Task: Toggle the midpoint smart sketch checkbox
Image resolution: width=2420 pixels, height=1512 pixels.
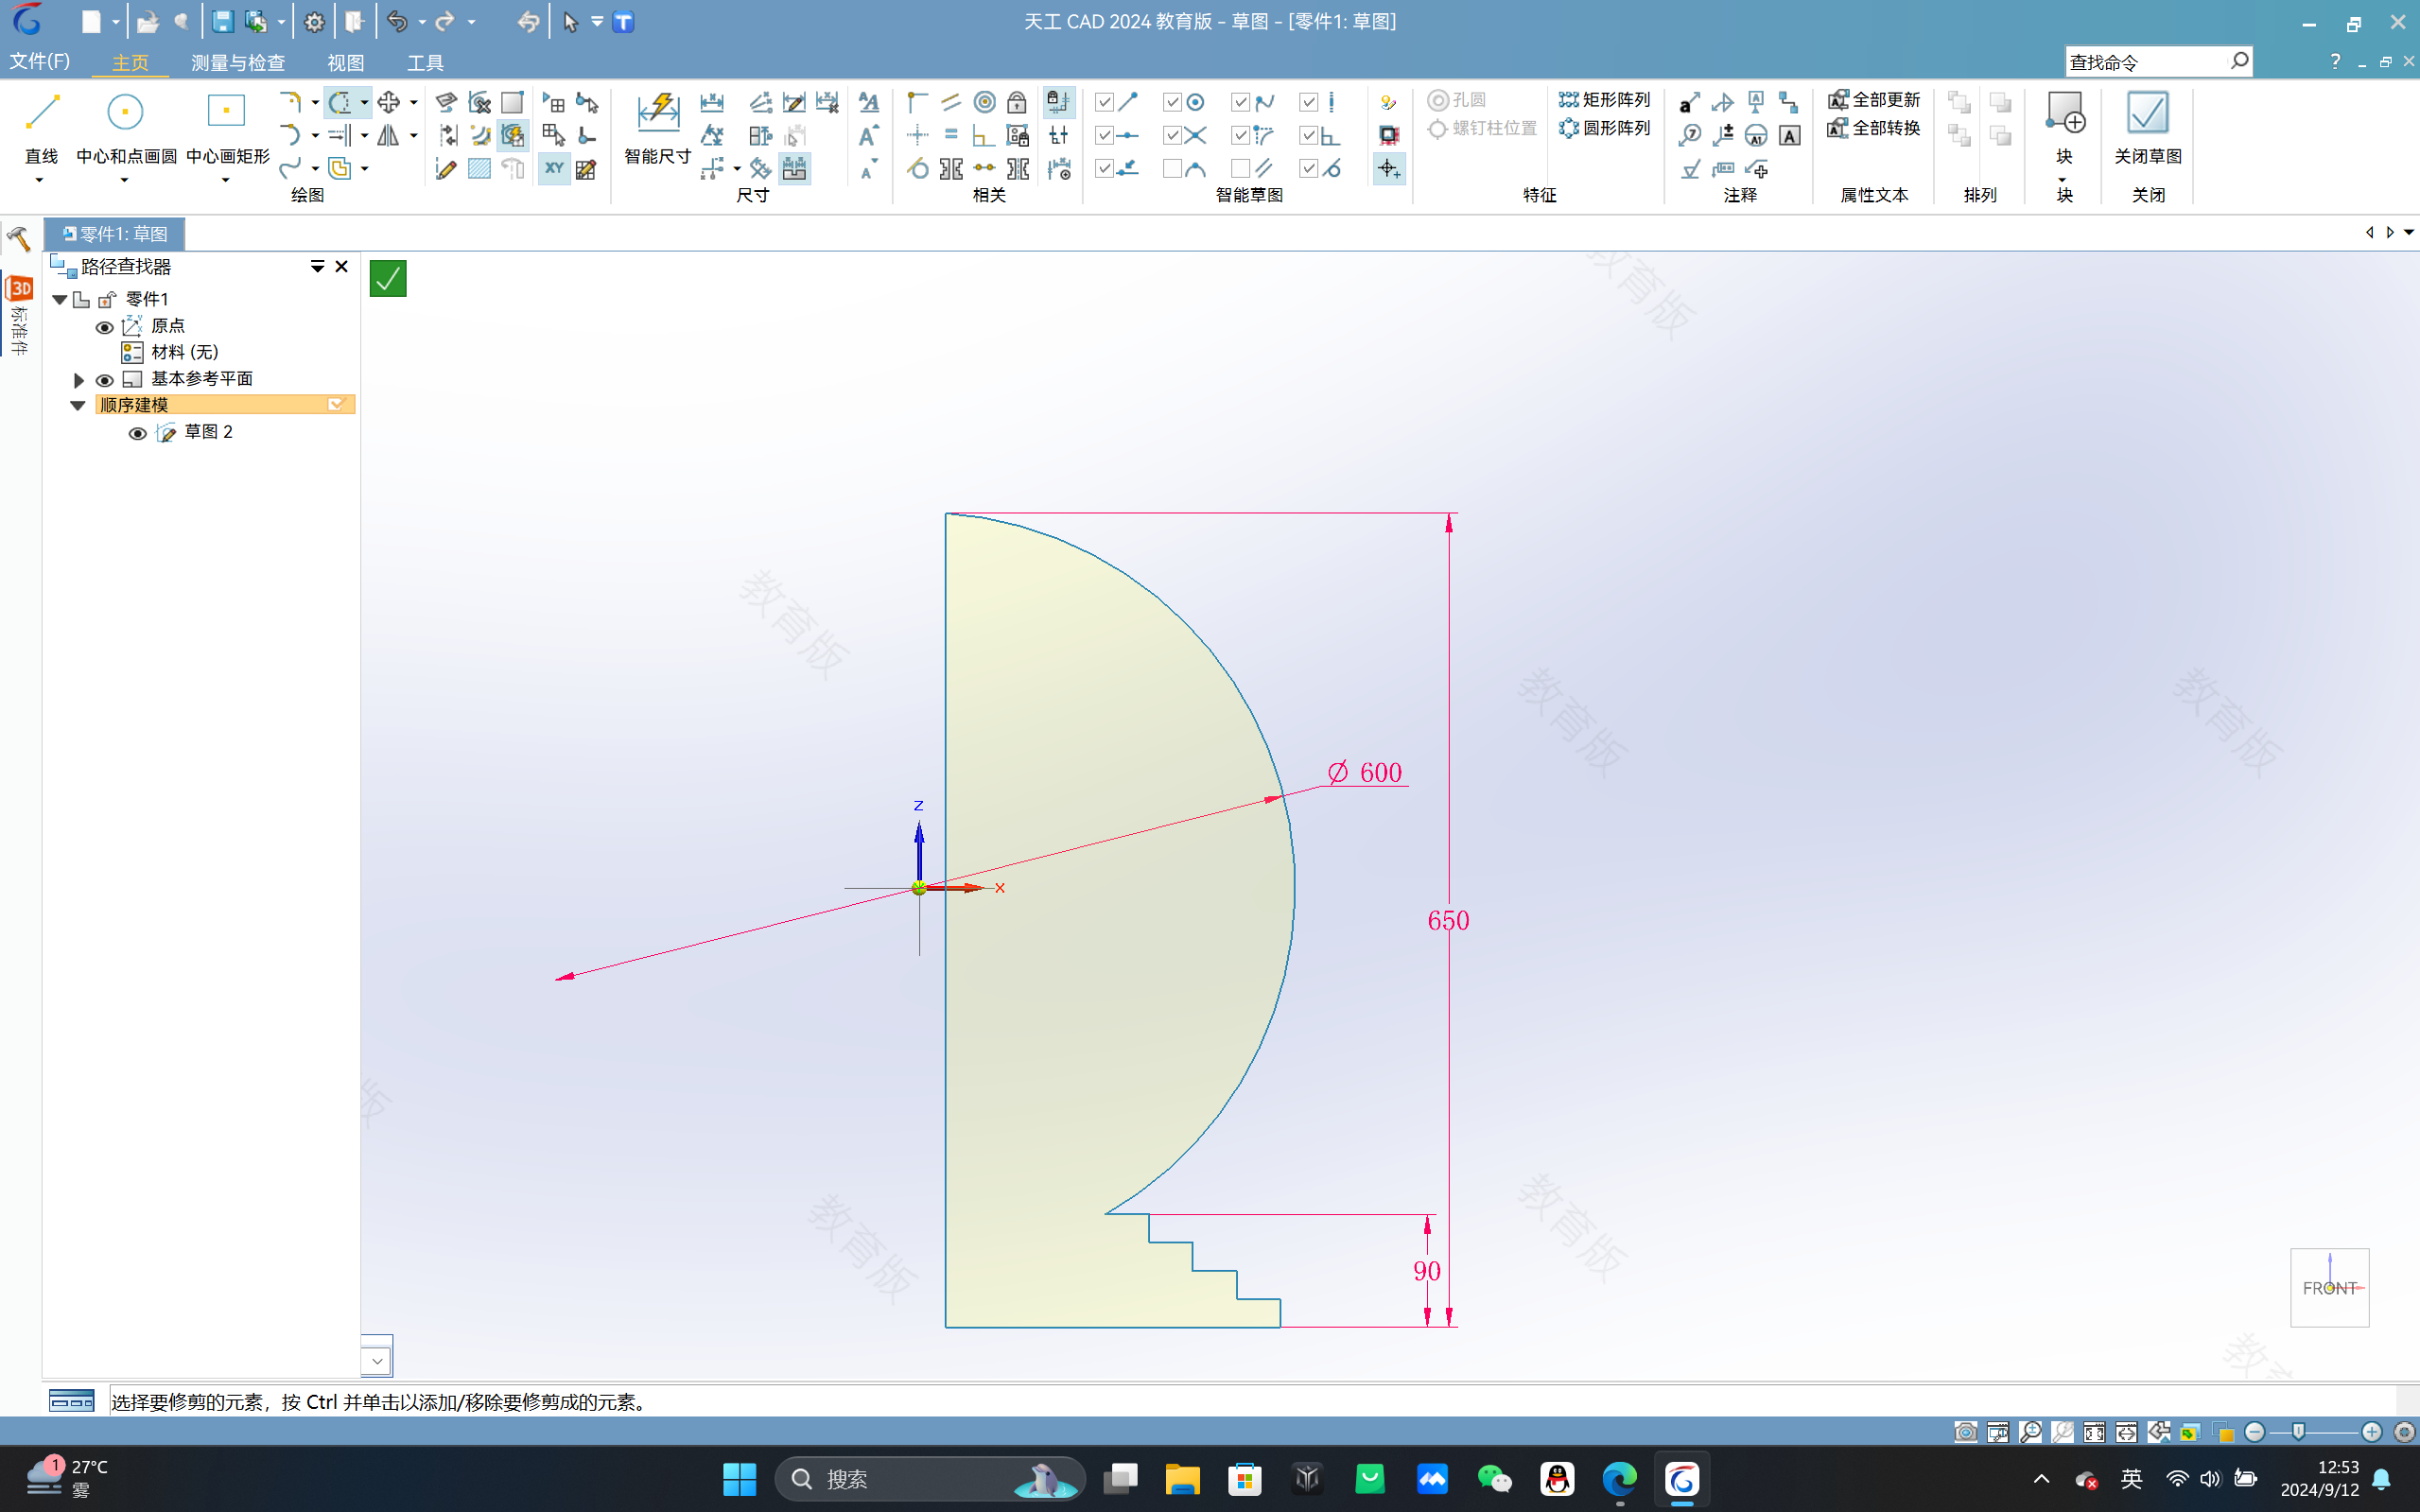Action: tap(1105, 135)
